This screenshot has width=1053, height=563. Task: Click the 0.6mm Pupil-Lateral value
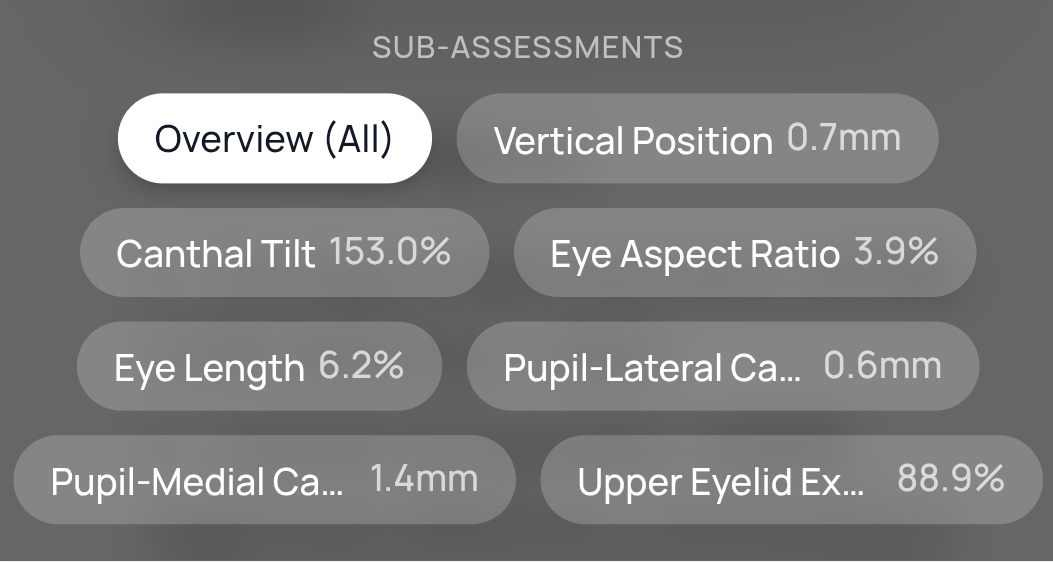pyautogui.click(x=882, y=365)
